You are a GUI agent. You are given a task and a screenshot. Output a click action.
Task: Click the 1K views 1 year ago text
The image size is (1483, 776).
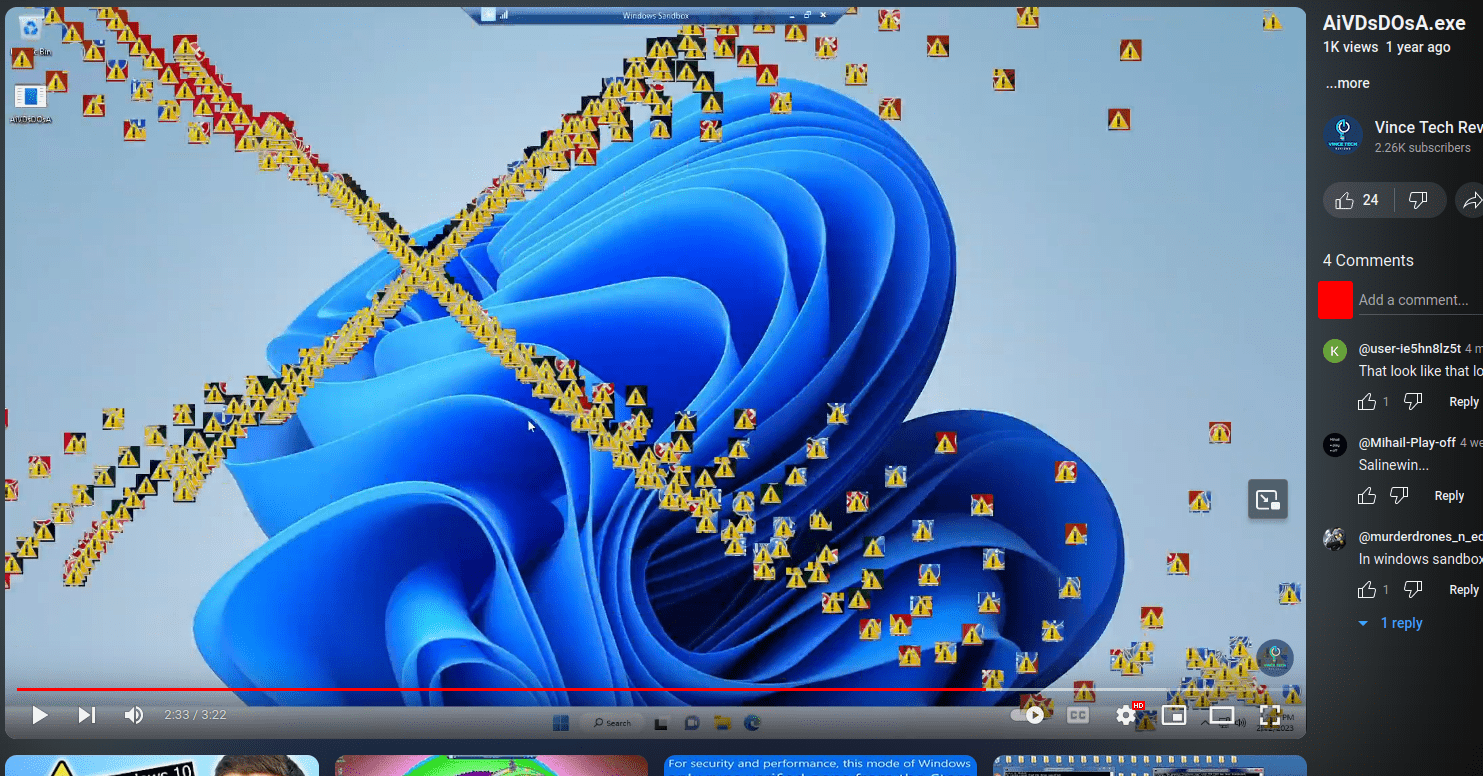click(x=1387, y=47)
